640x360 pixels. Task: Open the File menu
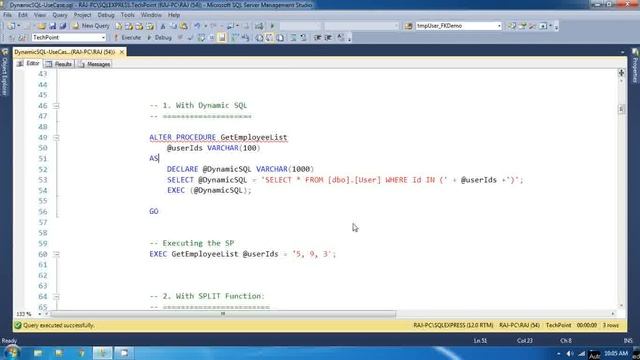[x=7, y=15]
